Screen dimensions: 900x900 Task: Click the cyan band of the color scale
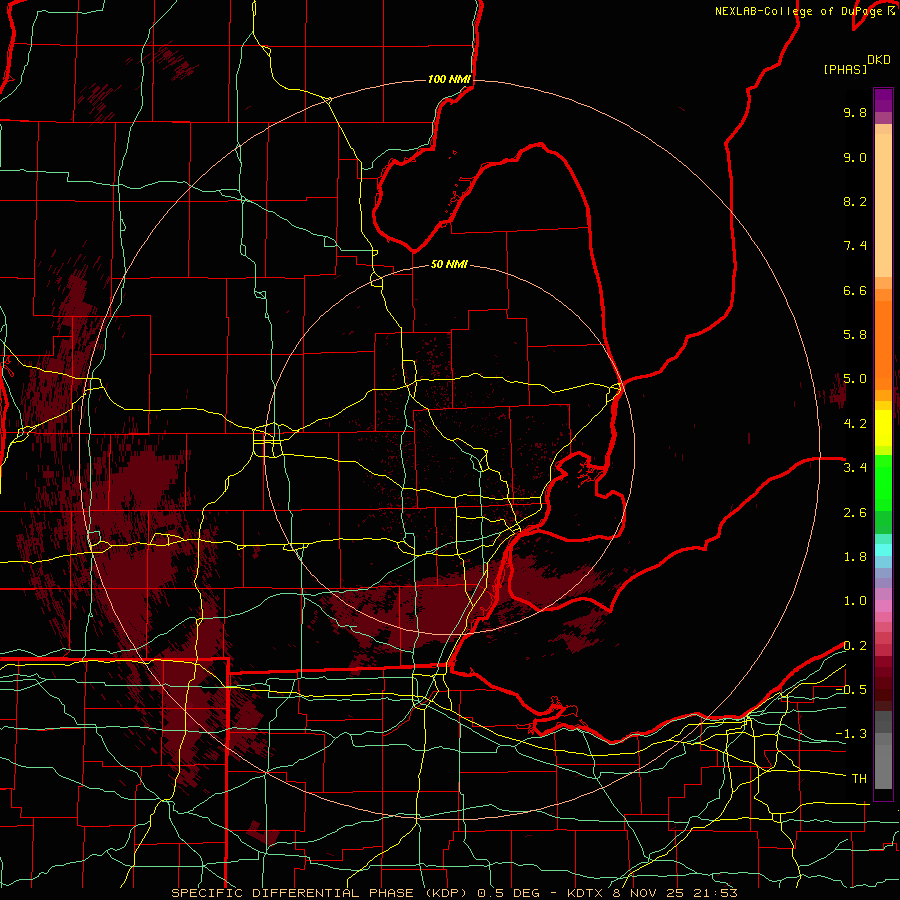[883, 550]
